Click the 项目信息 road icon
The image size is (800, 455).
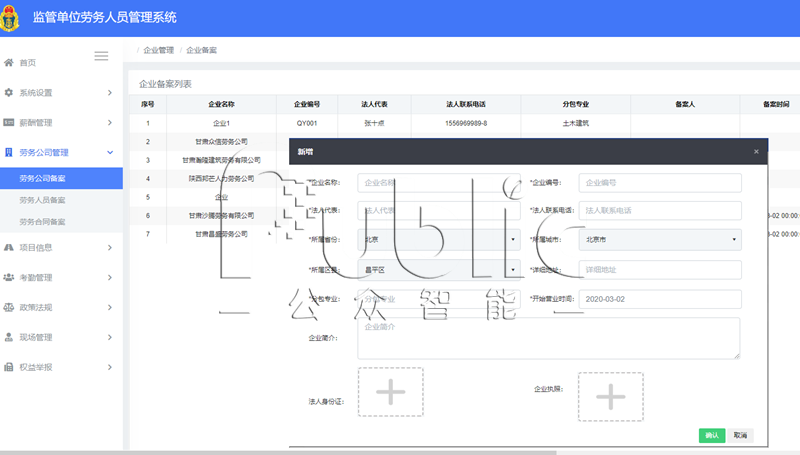tap(9, 247)
